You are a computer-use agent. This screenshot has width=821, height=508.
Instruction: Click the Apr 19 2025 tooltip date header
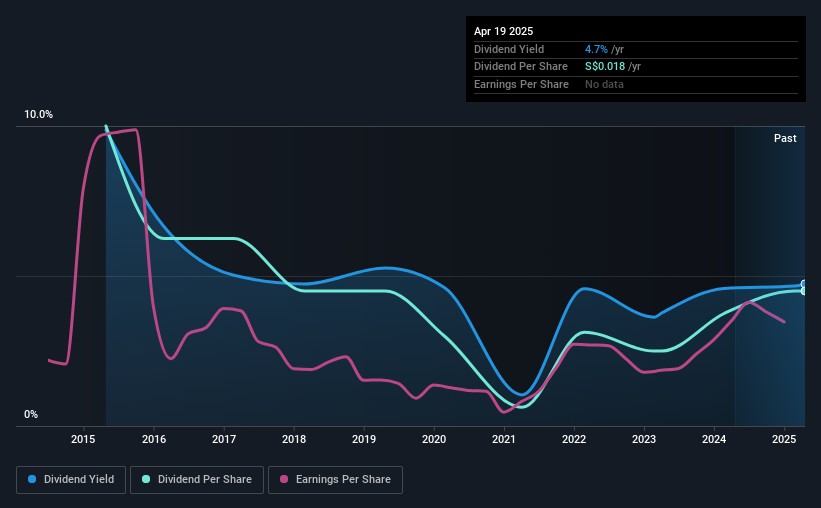point(503,31)
